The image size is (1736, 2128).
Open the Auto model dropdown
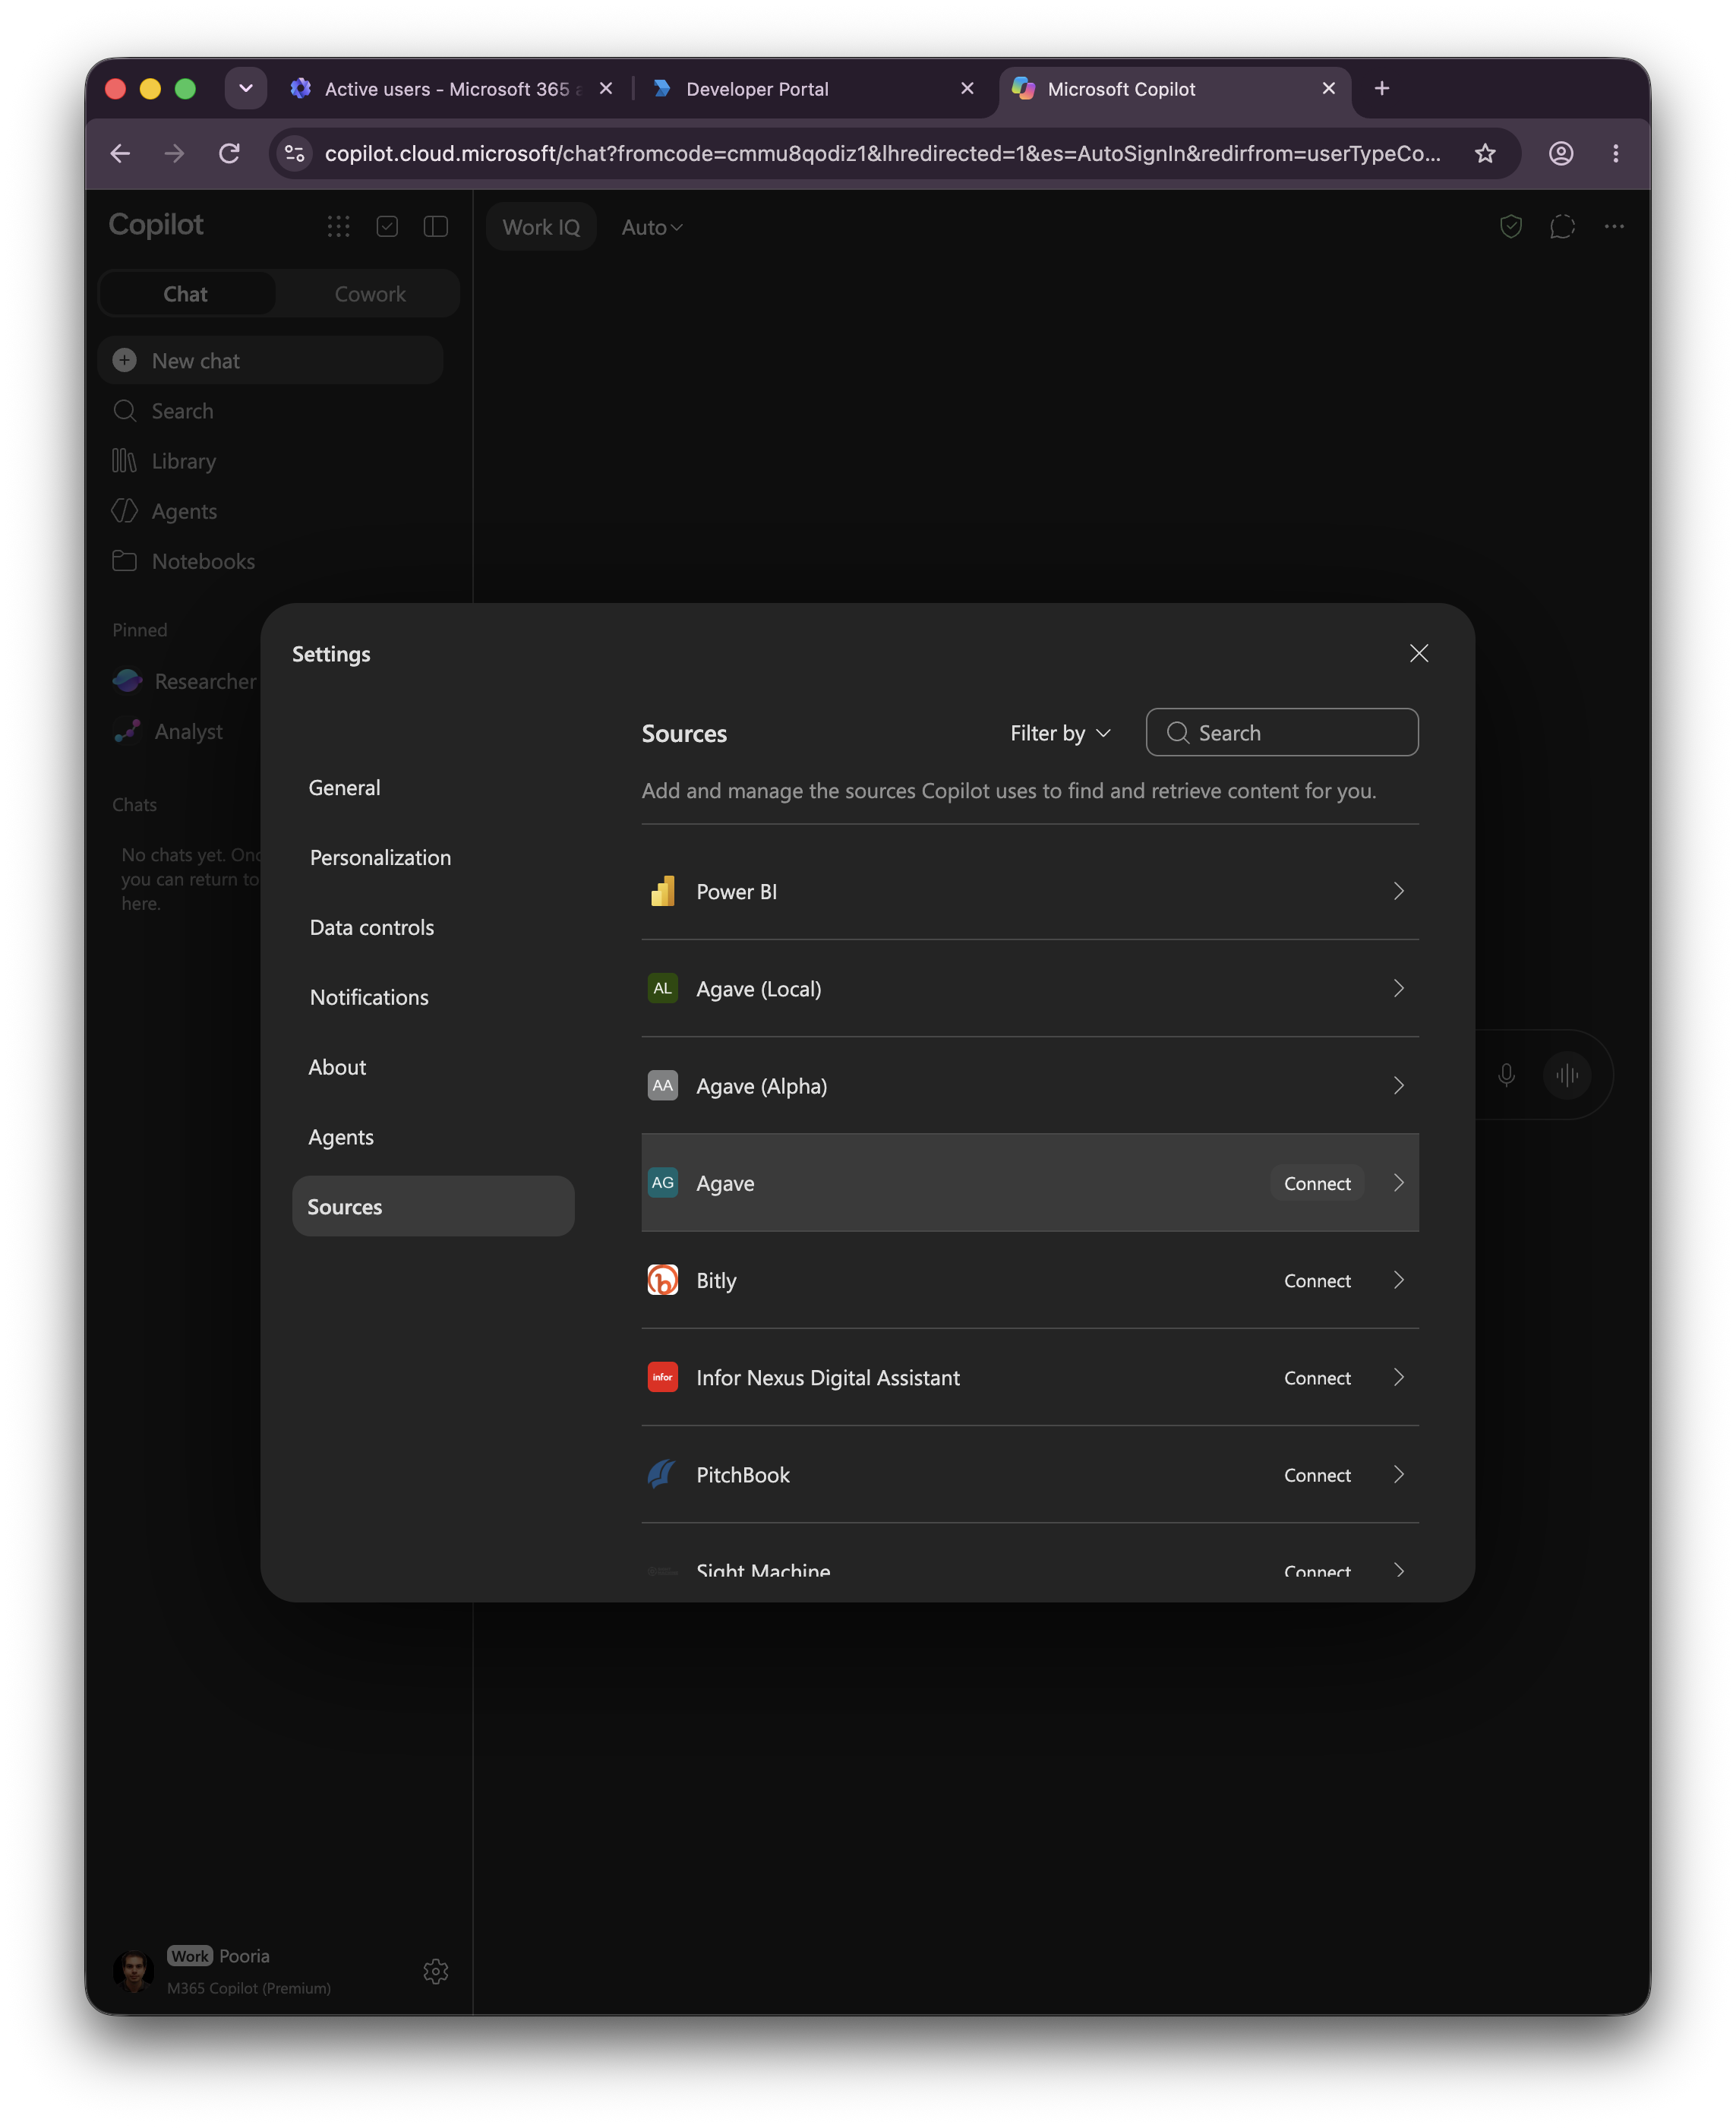coord(651,227)
